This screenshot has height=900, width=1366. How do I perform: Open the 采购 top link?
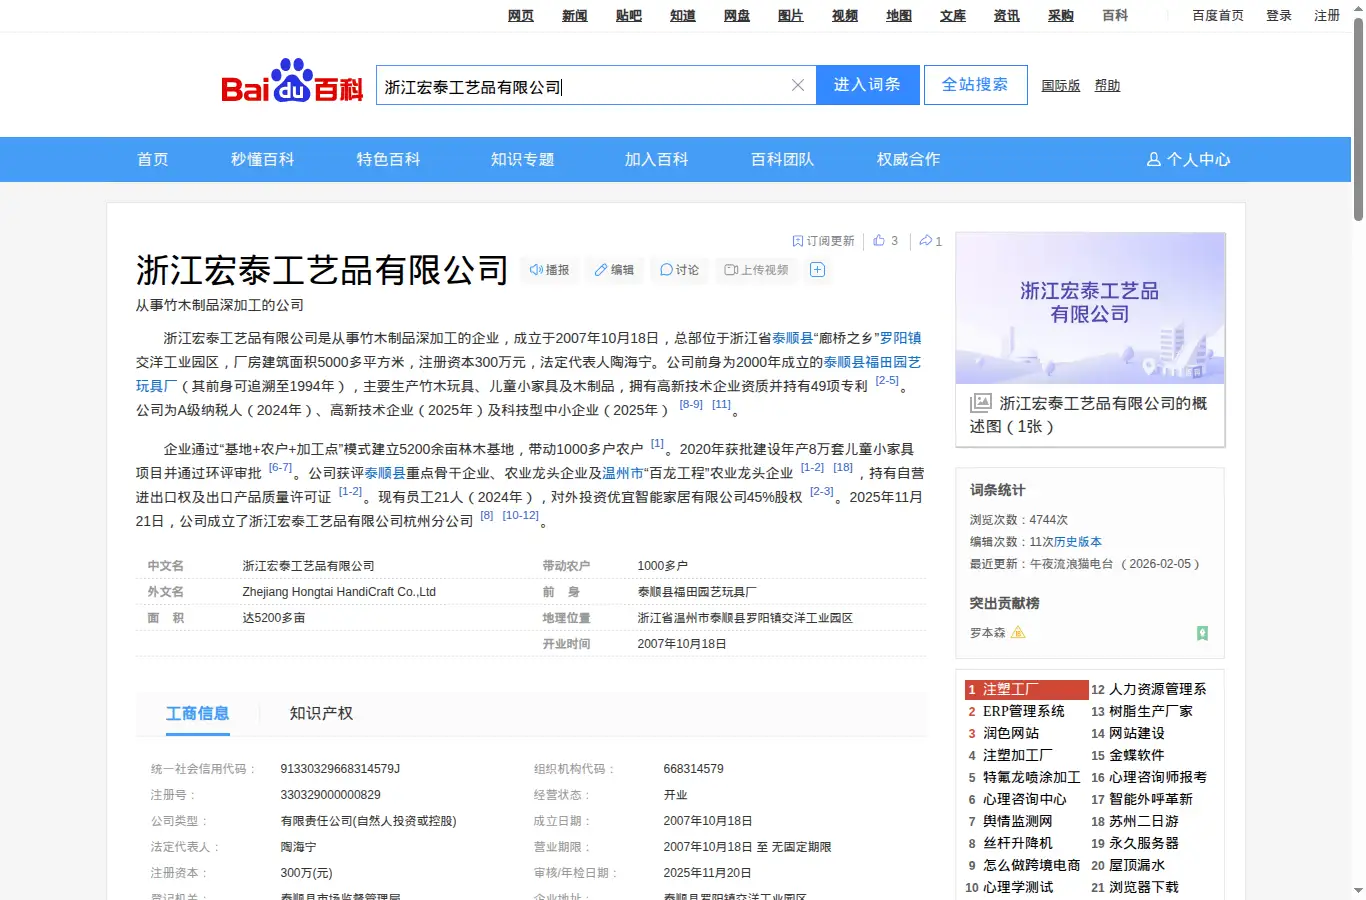pos(1061,15)
